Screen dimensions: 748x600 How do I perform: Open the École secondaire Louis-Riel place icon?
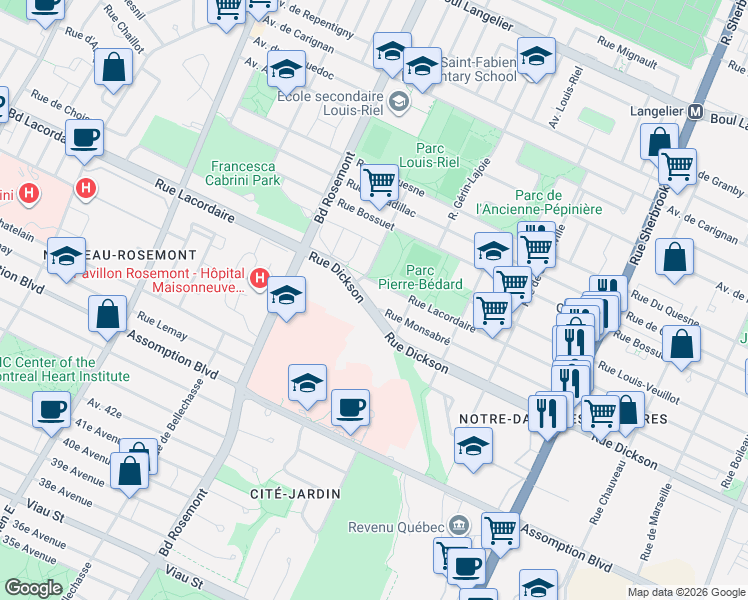398,102
